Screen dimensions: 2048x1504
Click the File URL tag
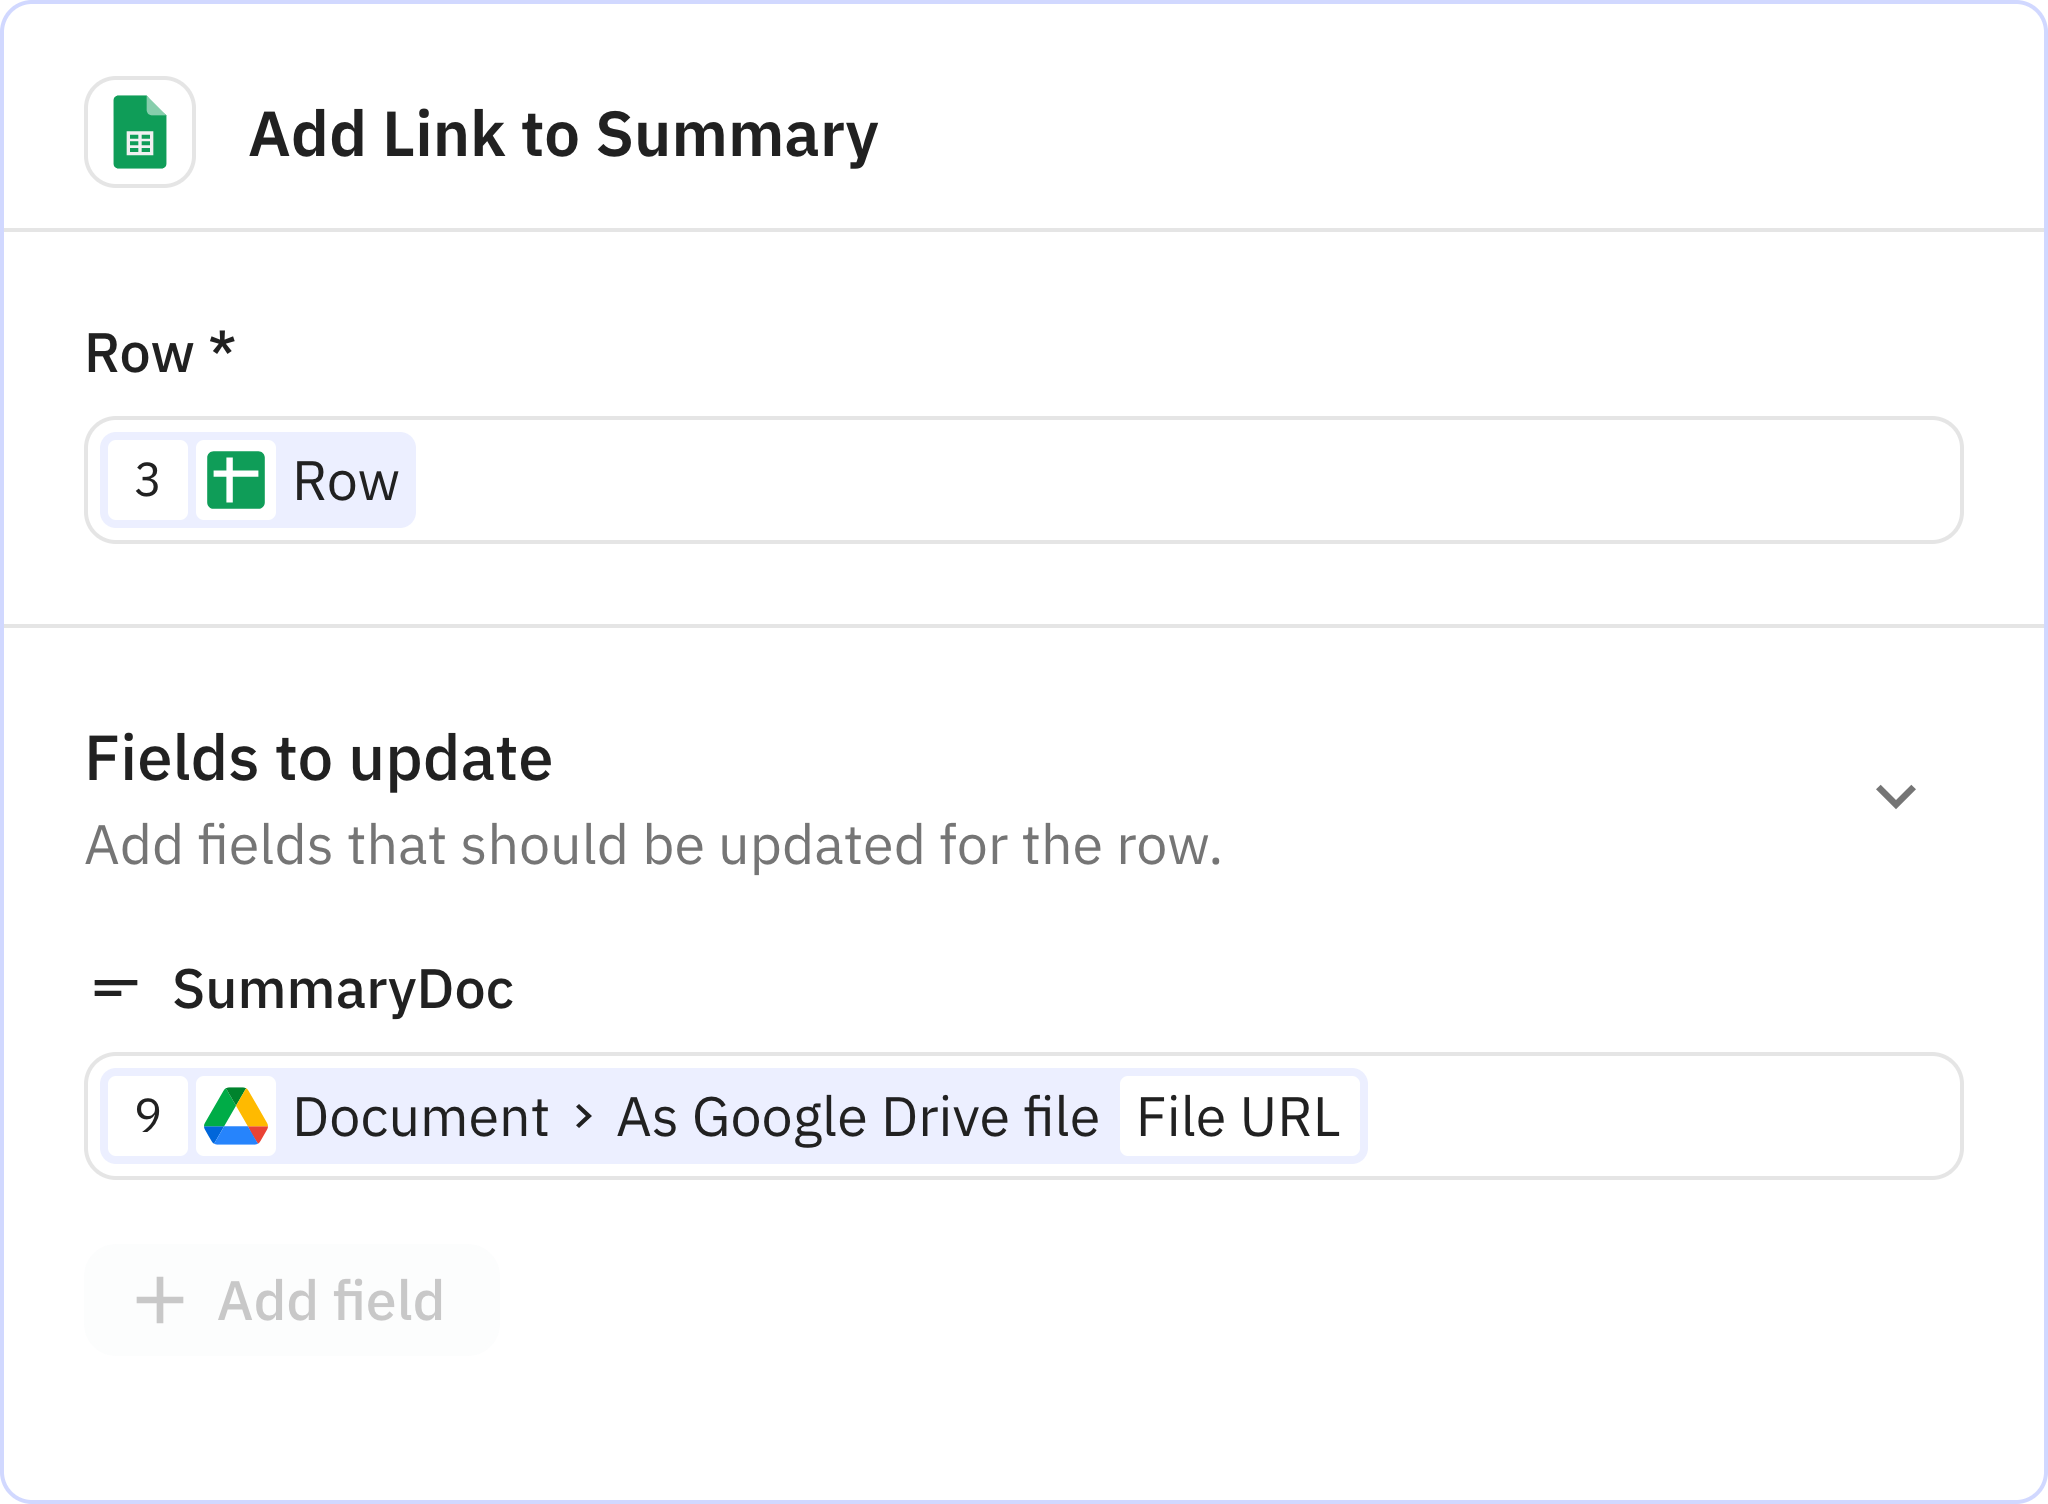pos(1240,1115)
